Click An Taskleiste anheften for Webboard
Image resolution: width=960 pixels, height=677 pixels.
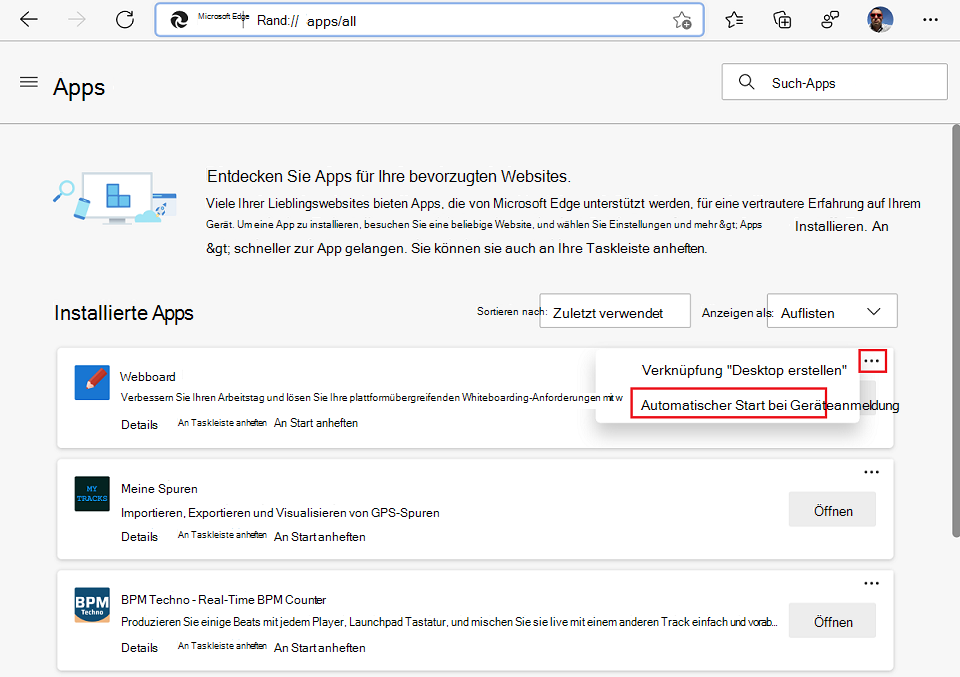pyautogui.click(x=222, y=423)
